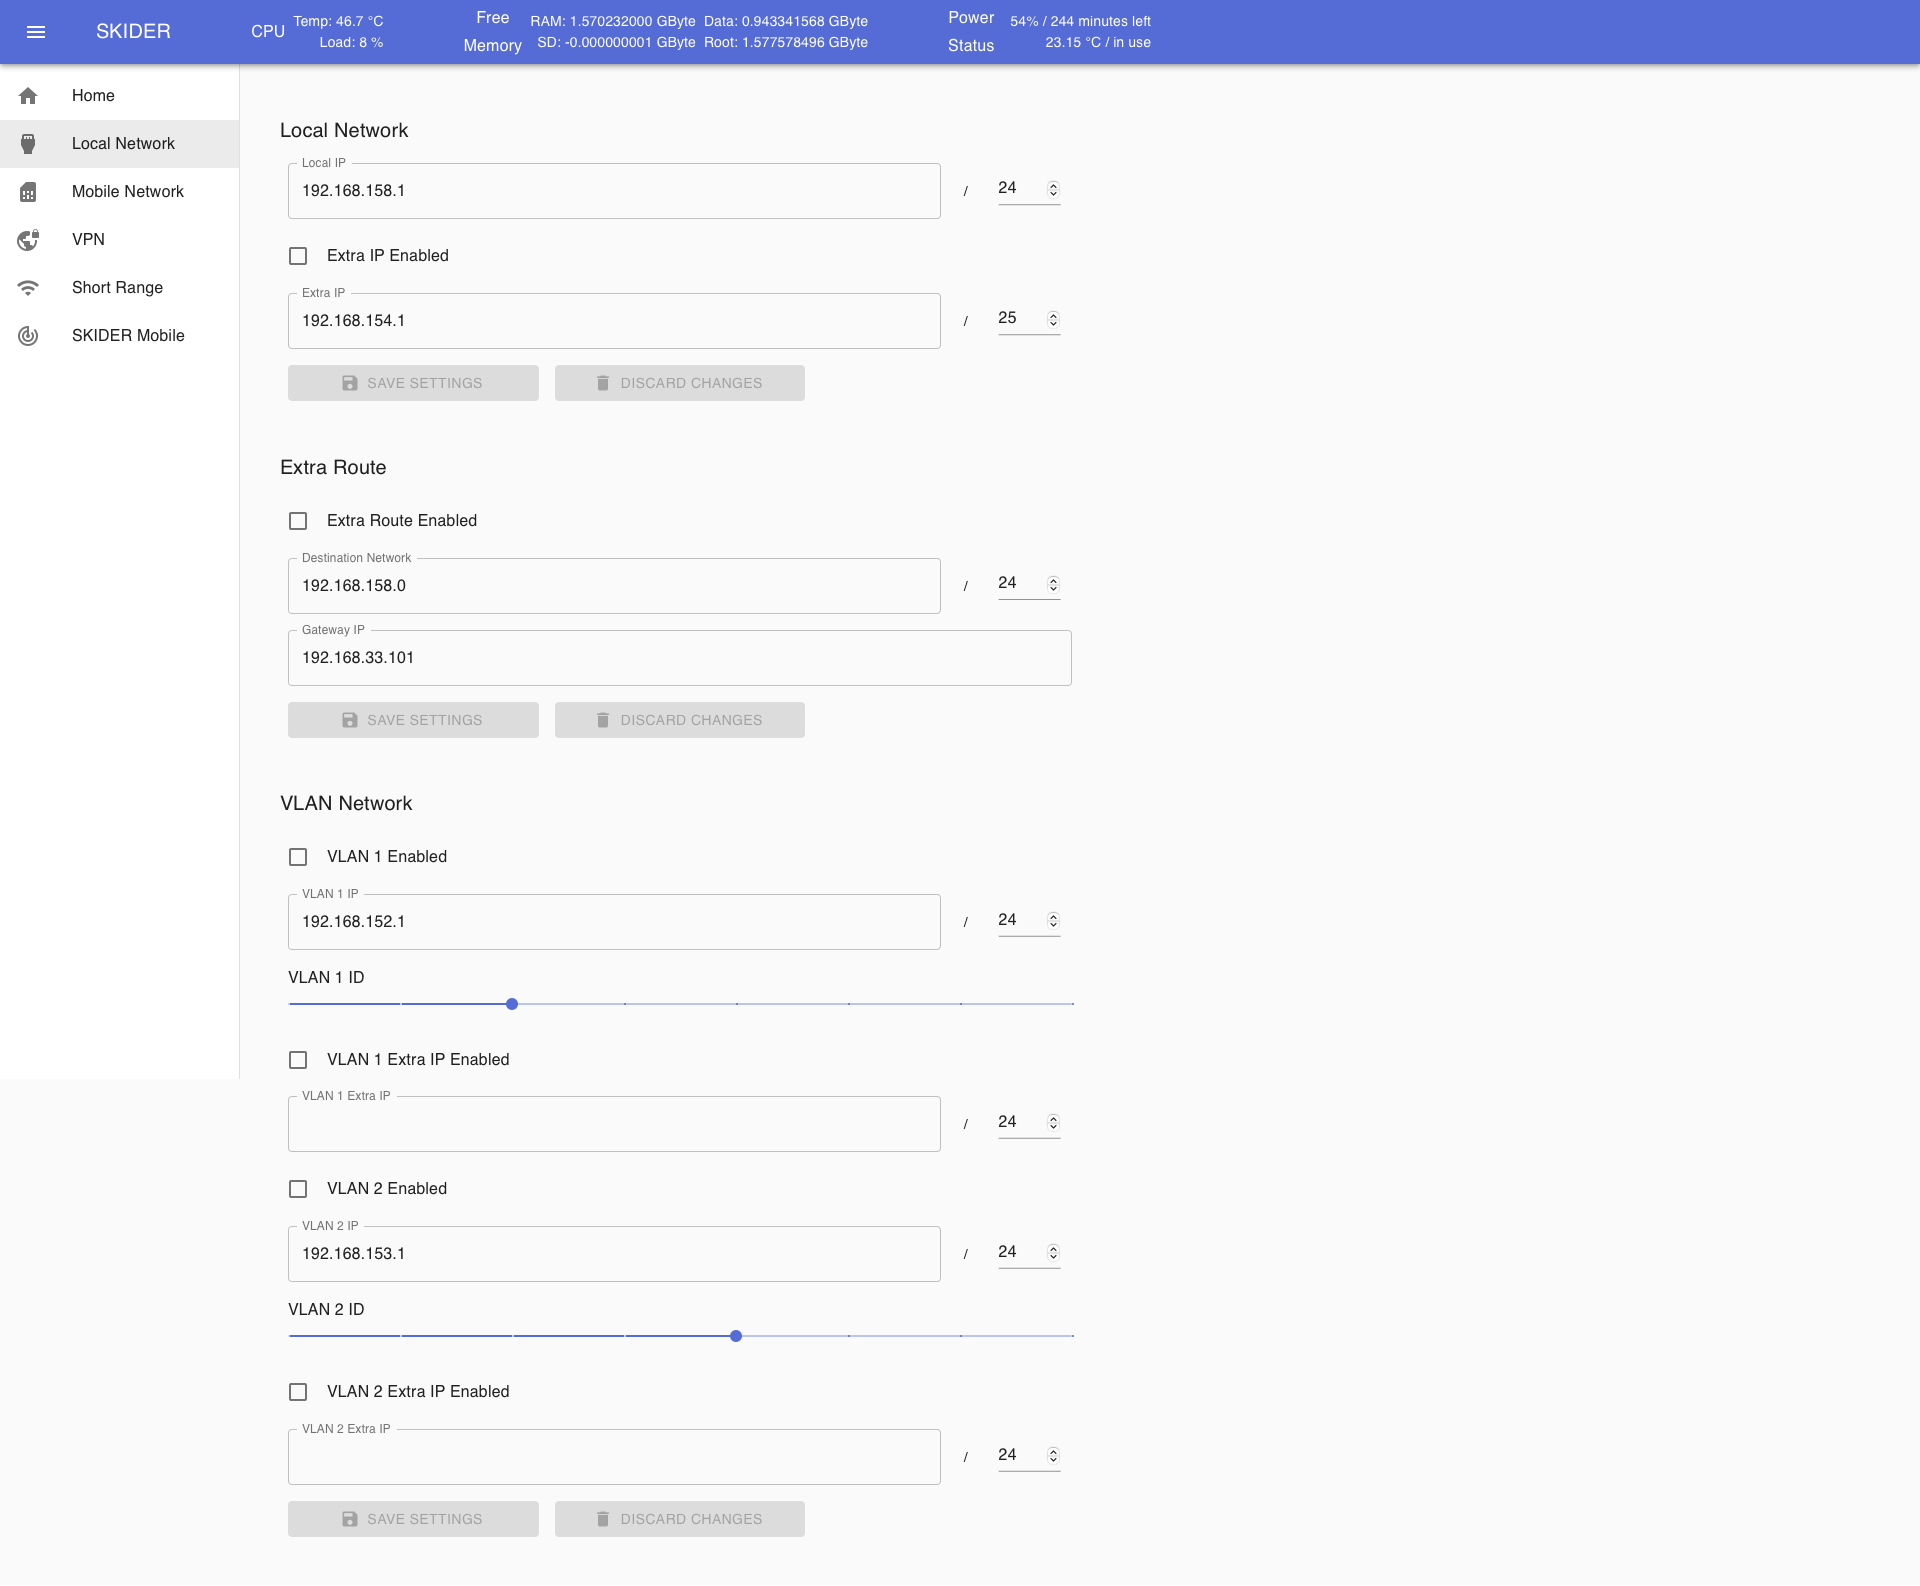Image resolution: width=1920 pixels, height=1586 pixels.
Task: Click the VPN globe-lock icon
Action: [x=28, y=240]
